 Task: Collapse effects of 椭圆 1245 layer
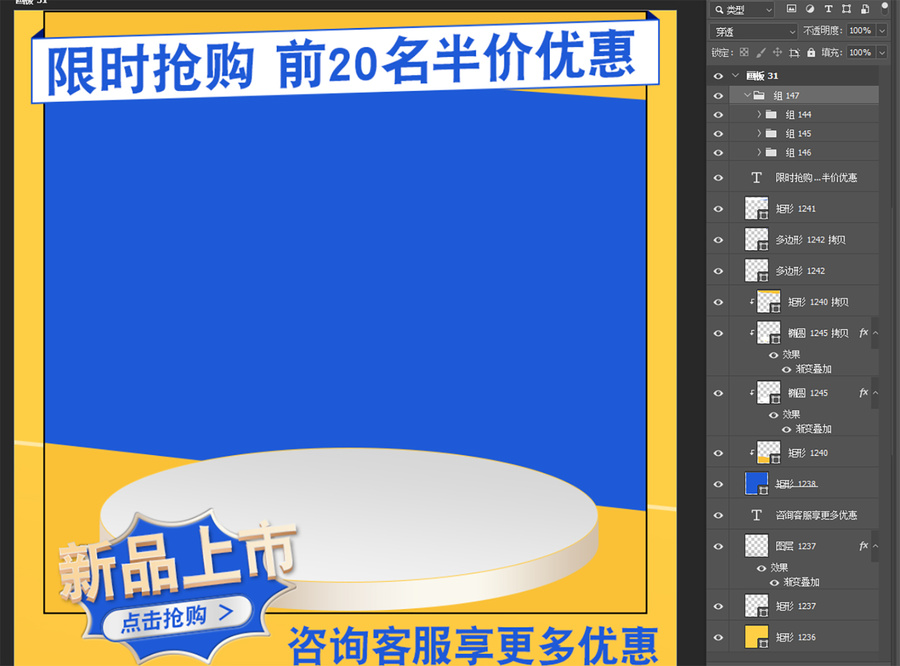click(875, 393)
